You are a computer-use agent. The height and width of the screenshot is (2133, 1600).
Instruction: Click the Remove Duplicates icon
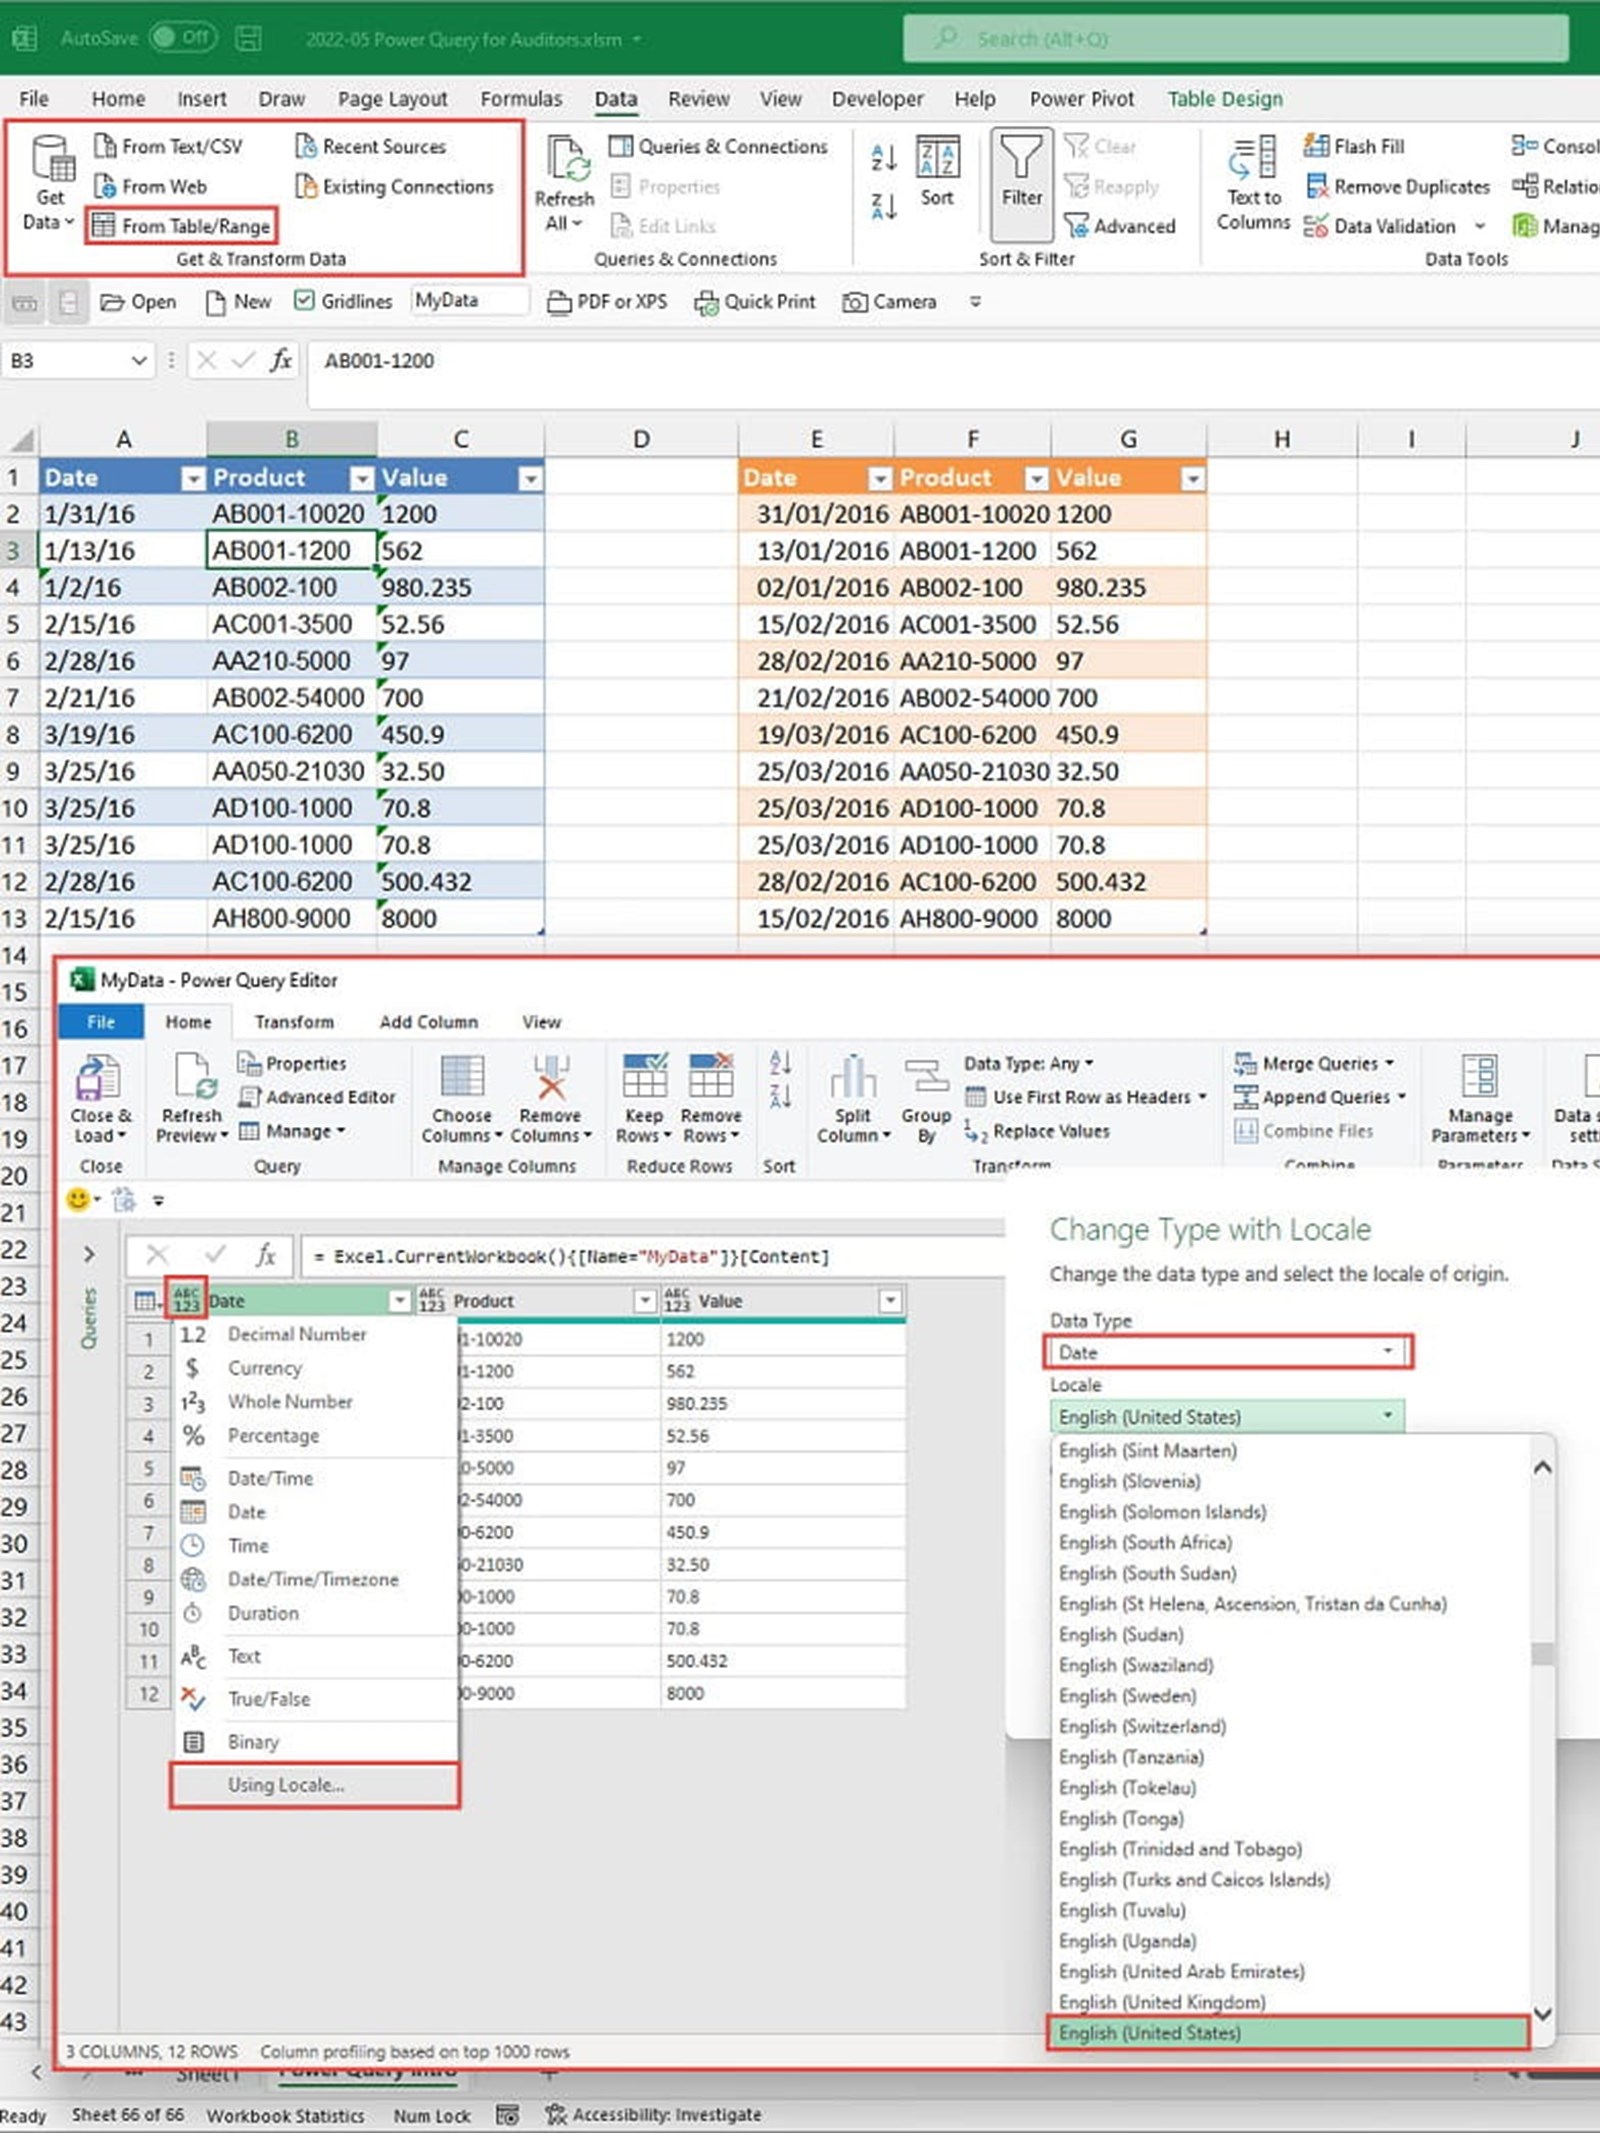tap(1317, 187)
